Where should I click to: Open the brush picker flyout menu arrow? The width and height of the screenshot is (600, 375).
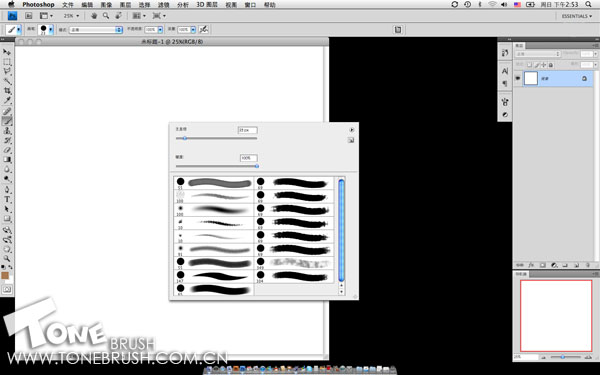click(352, 130)
